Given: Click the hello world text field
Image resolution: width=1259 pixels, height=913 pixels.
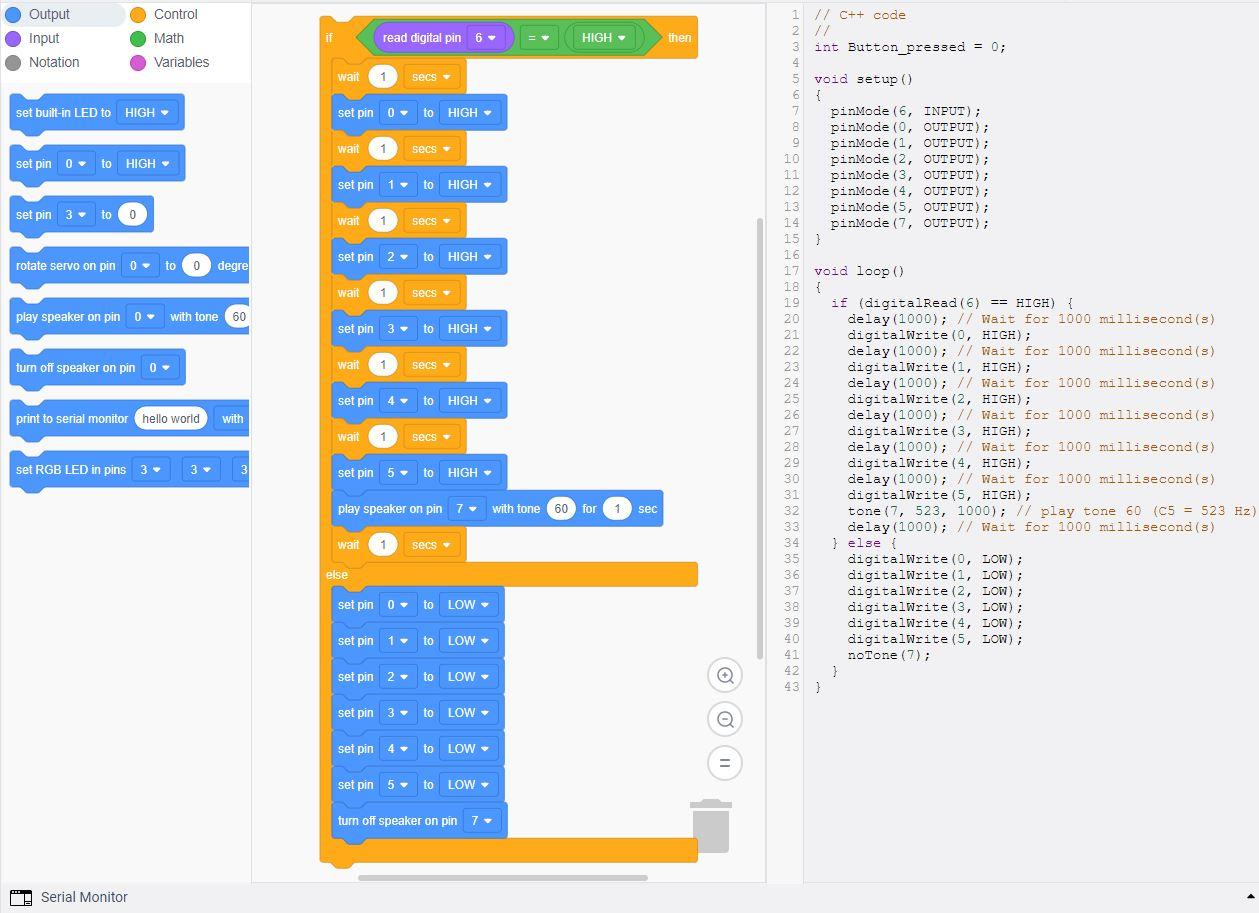Looking at the screenshot, I should 170,418.
